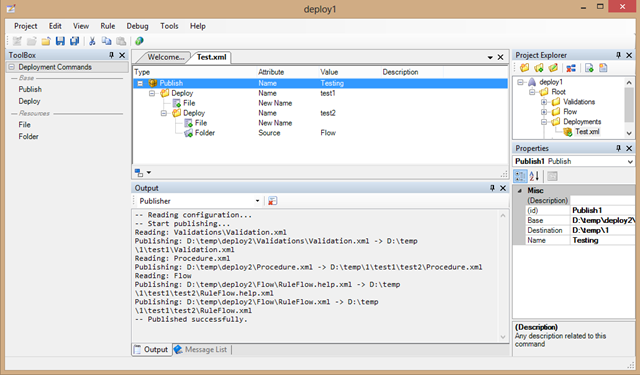Select Deploy command in ToolBox
Viewport: 640px width, 375px height.
29,101
